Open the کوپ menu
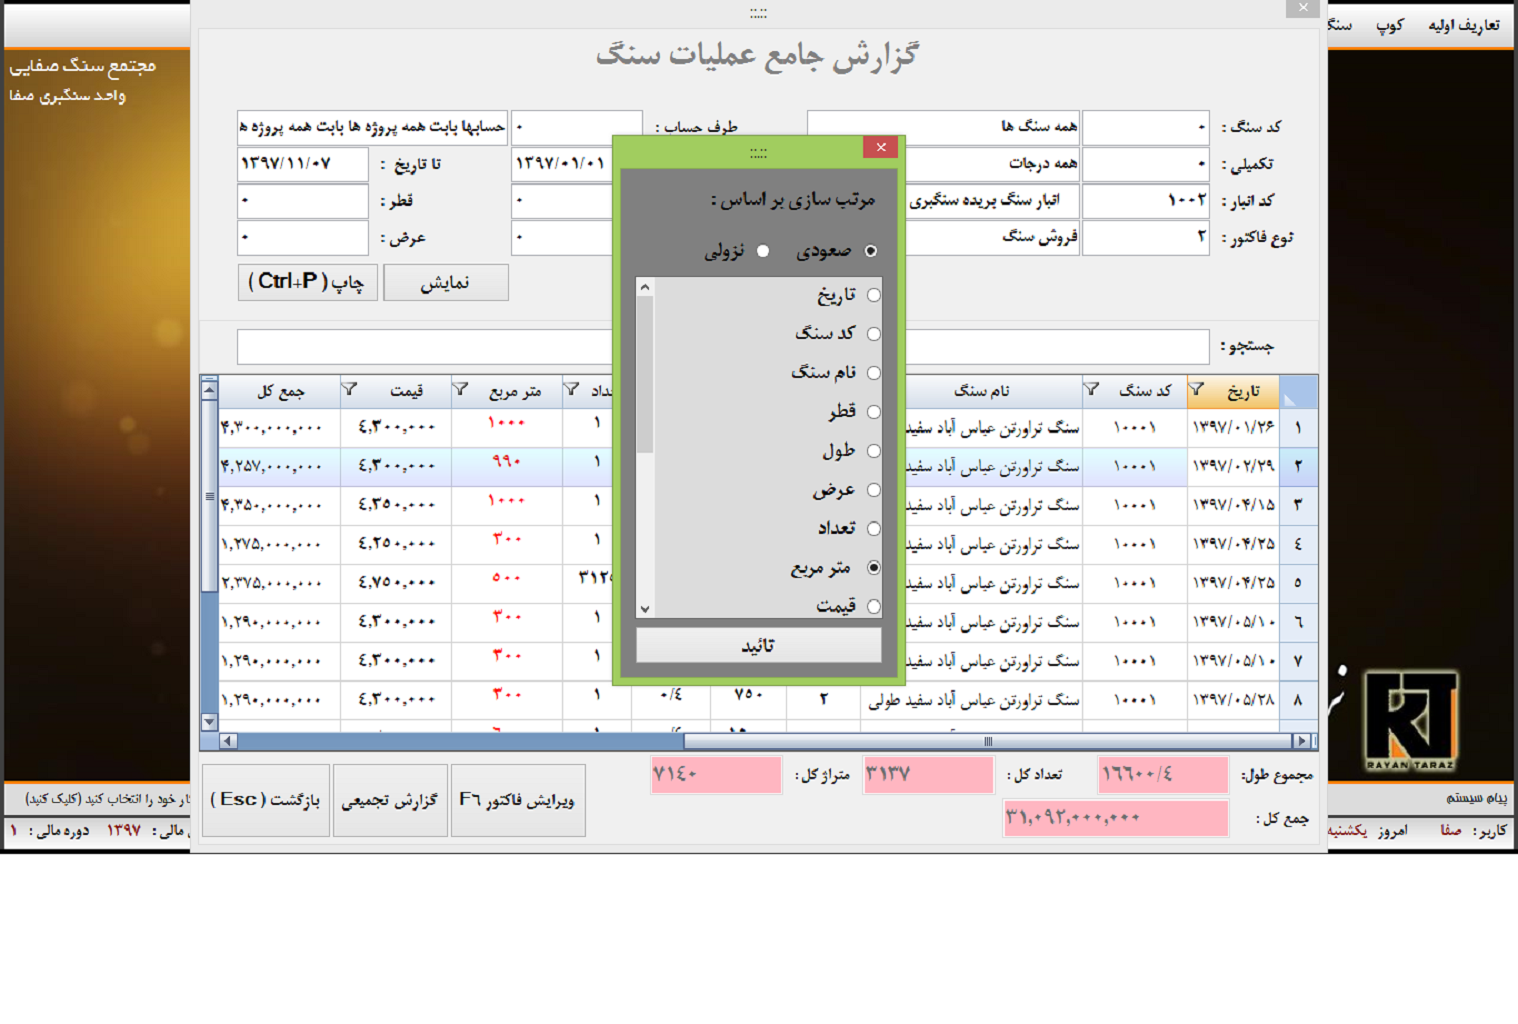 coord(1389,25)
